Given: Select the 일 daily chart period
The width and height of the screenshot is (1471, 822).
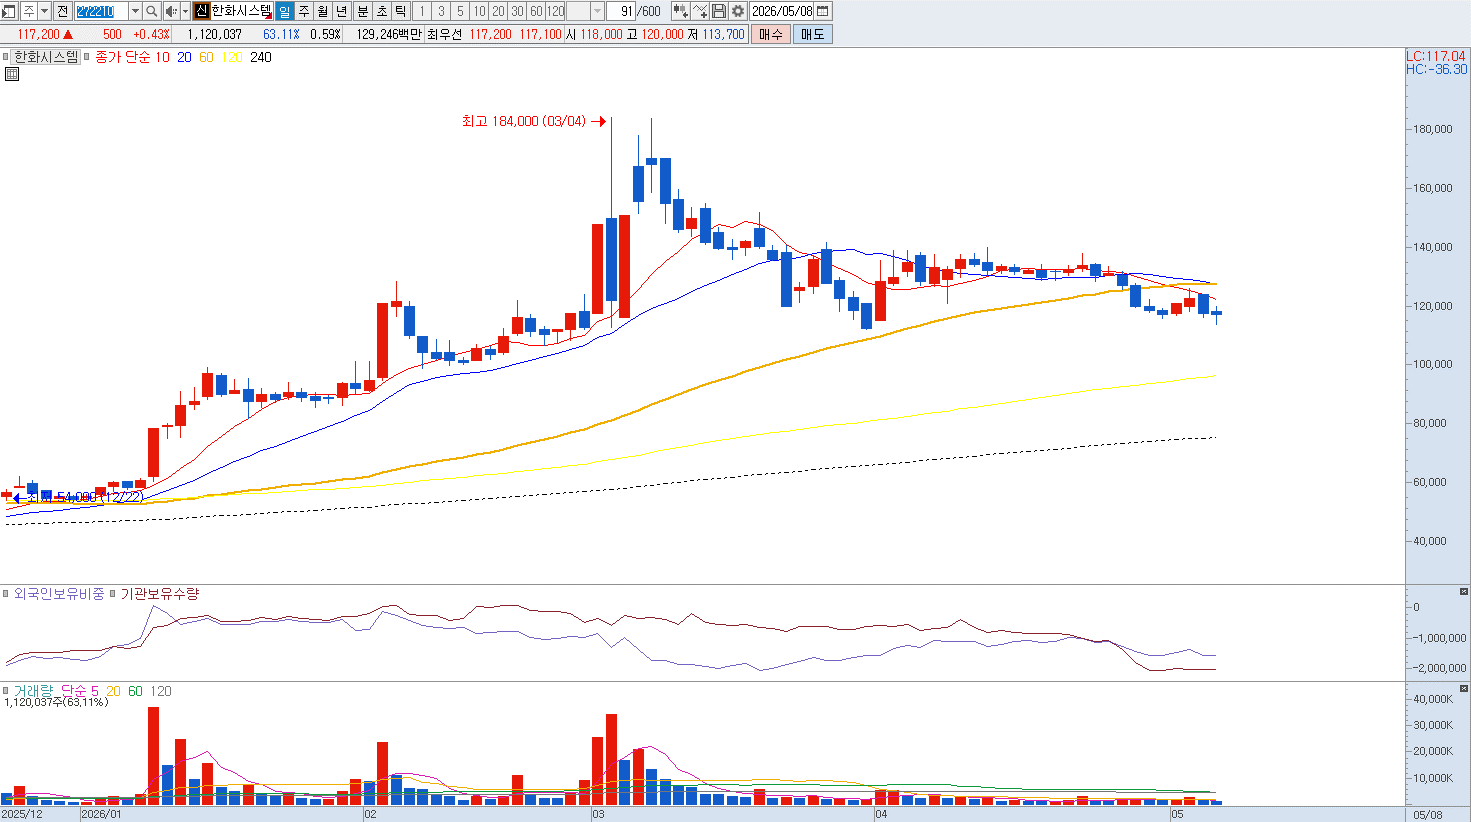Looking at the screenshot, I should [284, 11].
